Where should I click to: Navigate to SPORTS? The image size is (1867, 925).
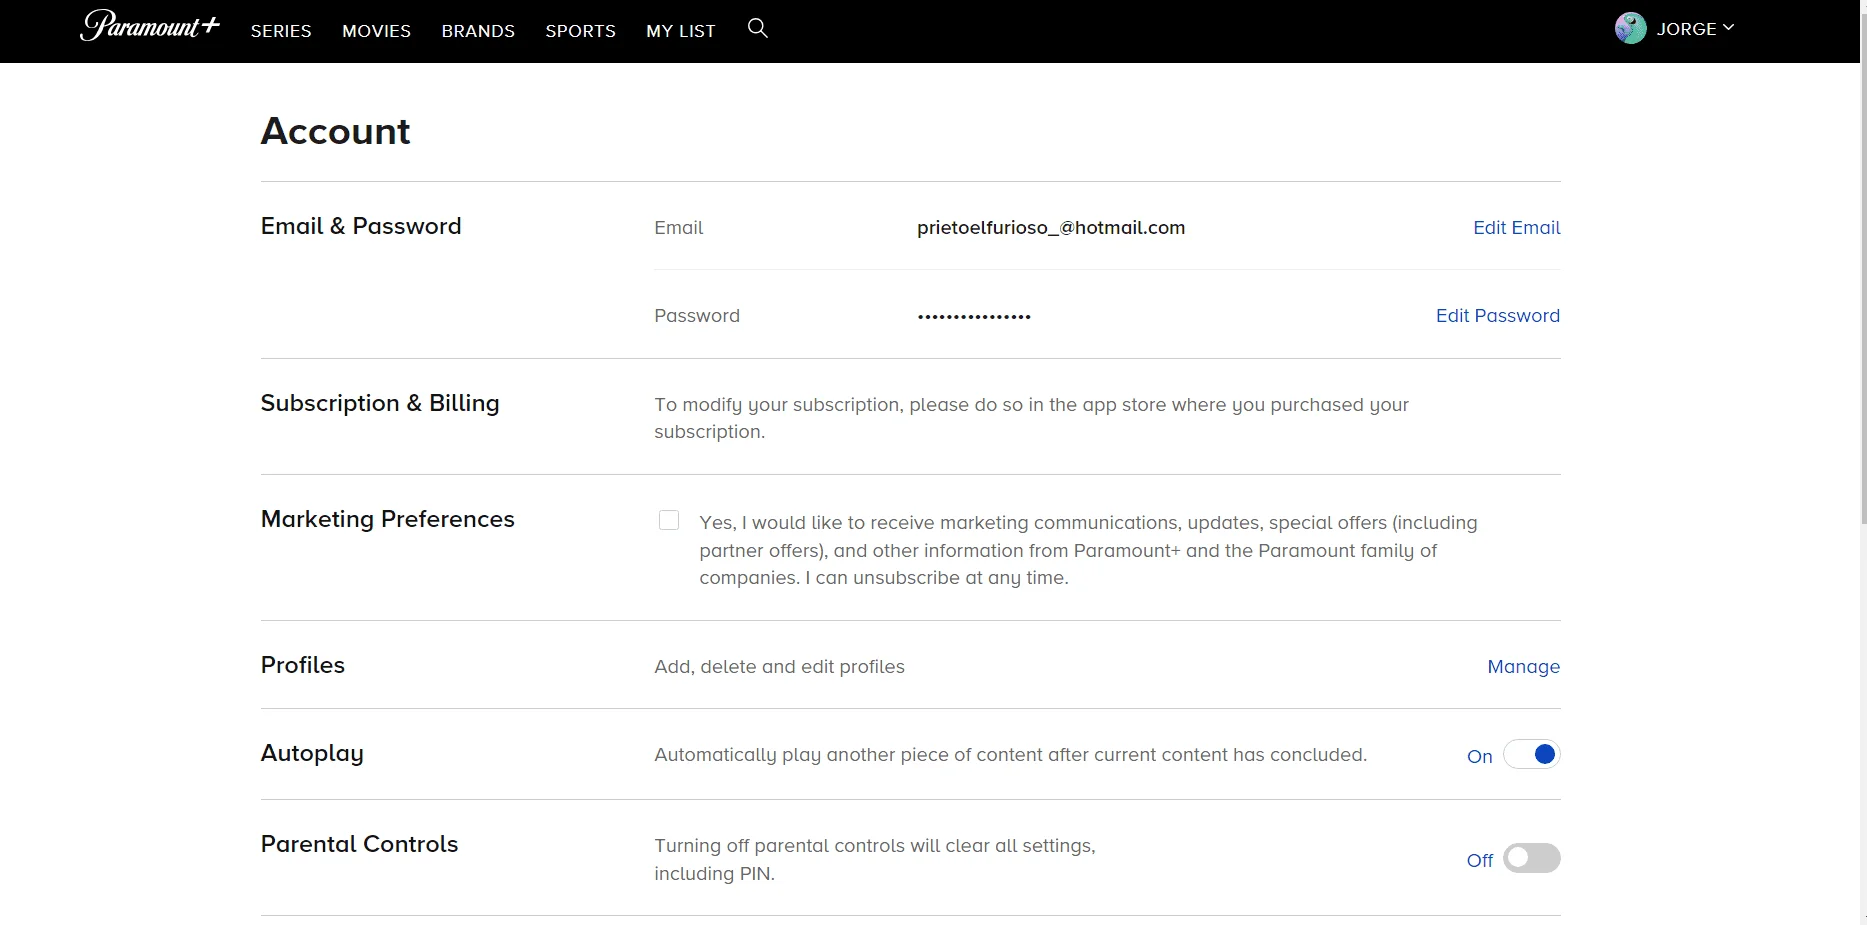coord(580,31)
